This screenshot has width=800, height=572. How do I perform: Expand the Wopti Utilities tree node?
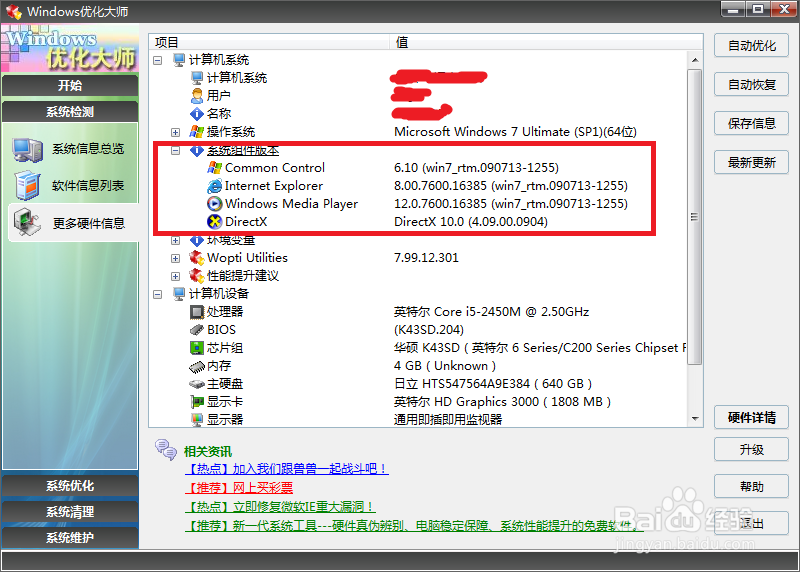click(176, 258)
